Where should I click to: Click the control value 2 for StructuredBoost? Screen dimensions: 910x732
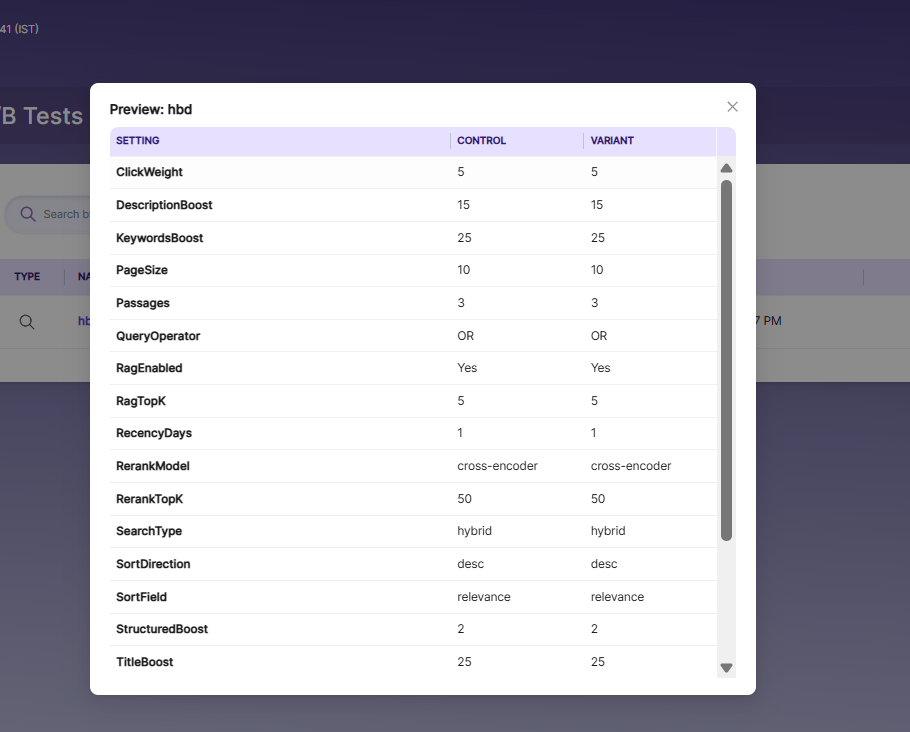coord(461,629)
